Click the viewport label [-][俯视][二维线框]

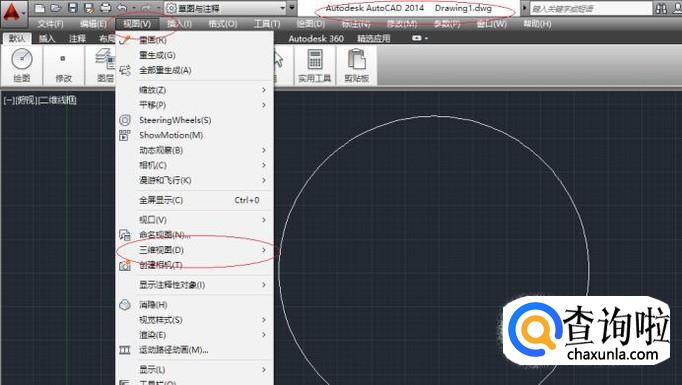tap(40, 100)
